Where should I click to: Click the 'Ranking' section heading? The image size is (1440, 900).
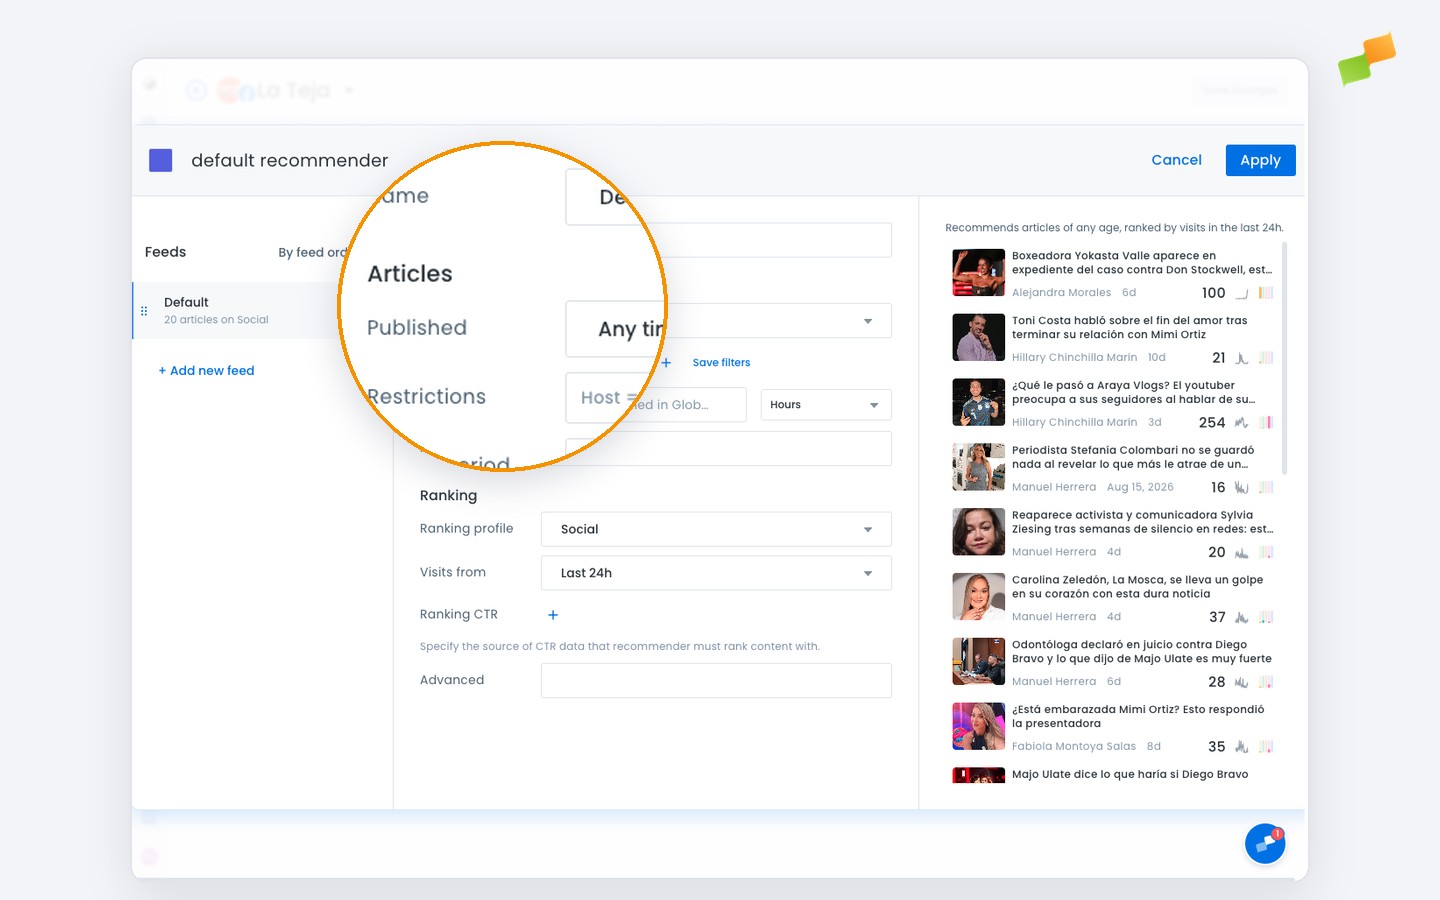448,496
